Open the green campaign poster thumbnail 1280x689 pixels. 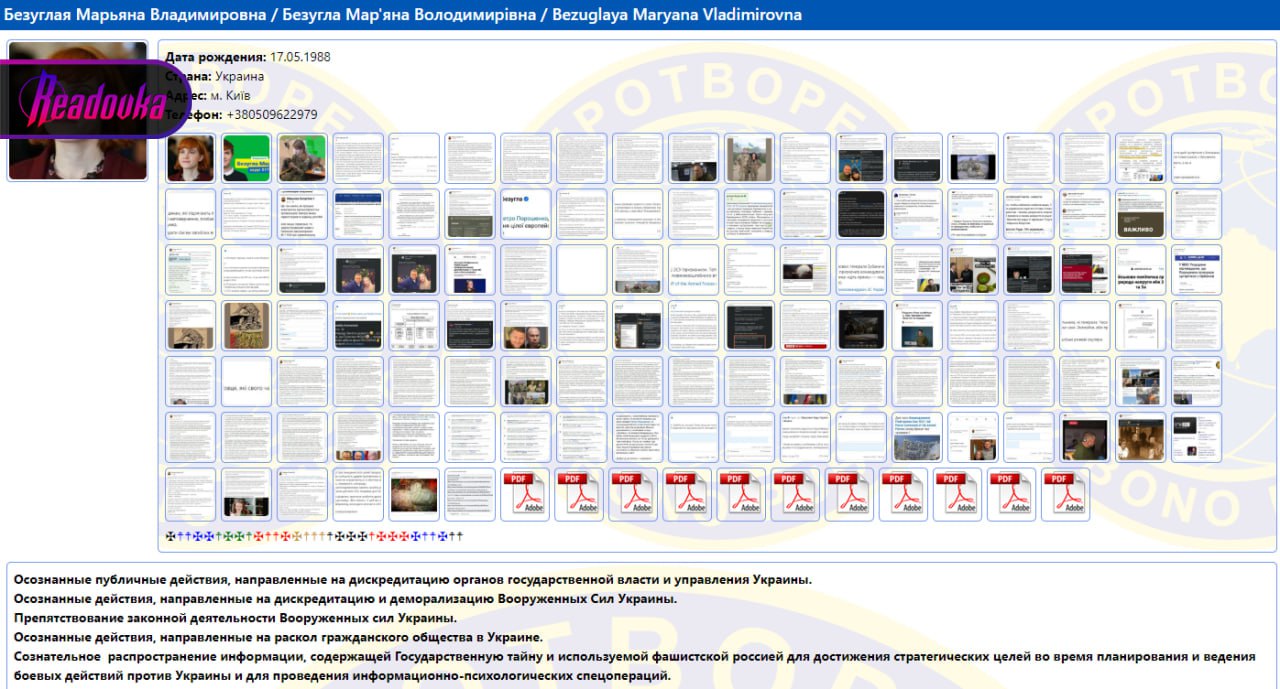point(246,158)
